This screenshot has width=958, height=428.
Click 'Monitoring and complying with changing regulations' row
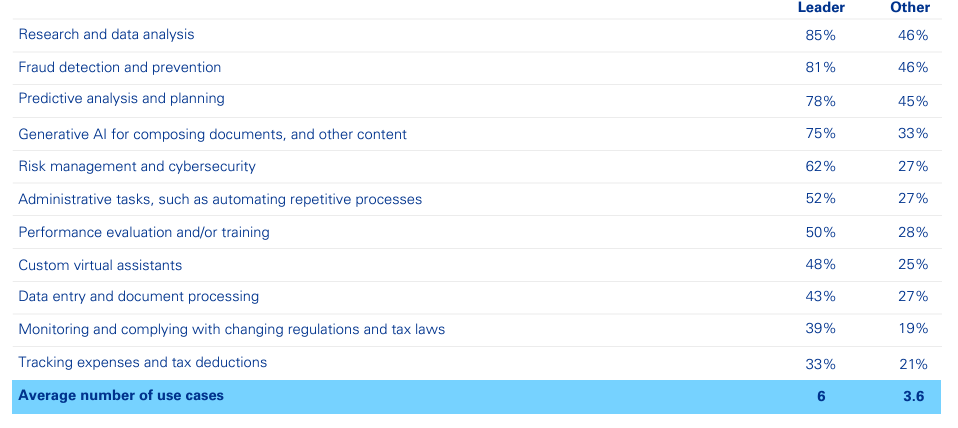click(231, 329)
